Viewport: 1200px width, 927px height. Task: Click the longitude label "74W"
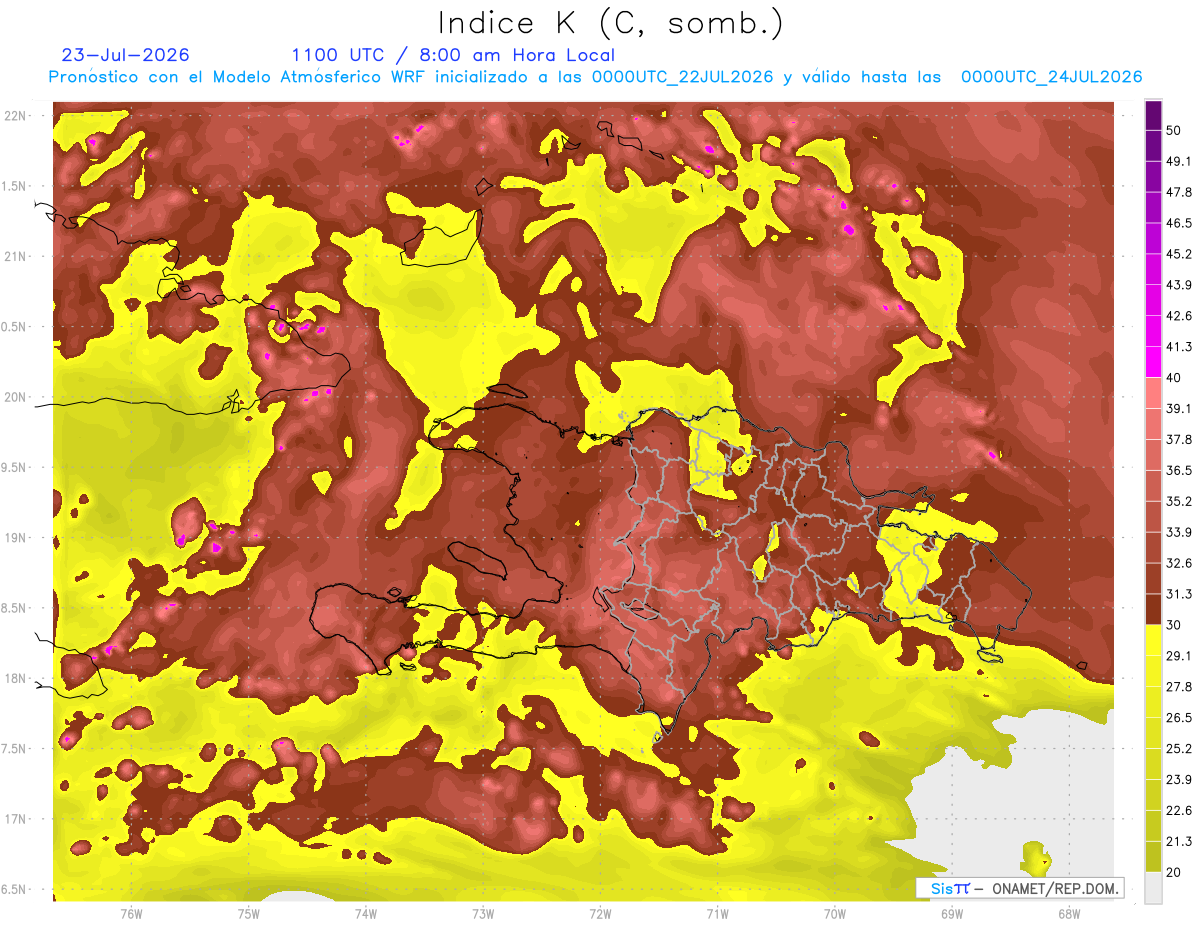point(365,913)
